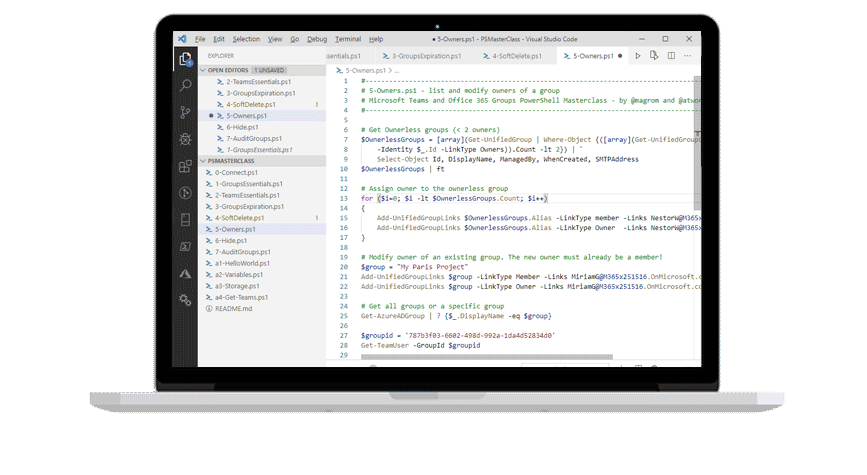Click the editor horizontal scrollbar
This screenshot has height=475, width=867.
[x=487, y=357]
